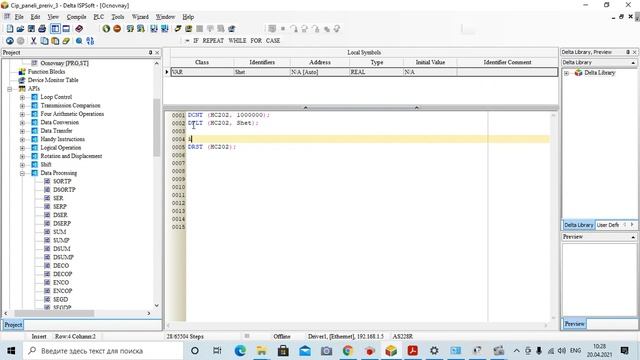Click the eraser delete icon
Screen dimensions: 640x360
click(x=66, y=41)
